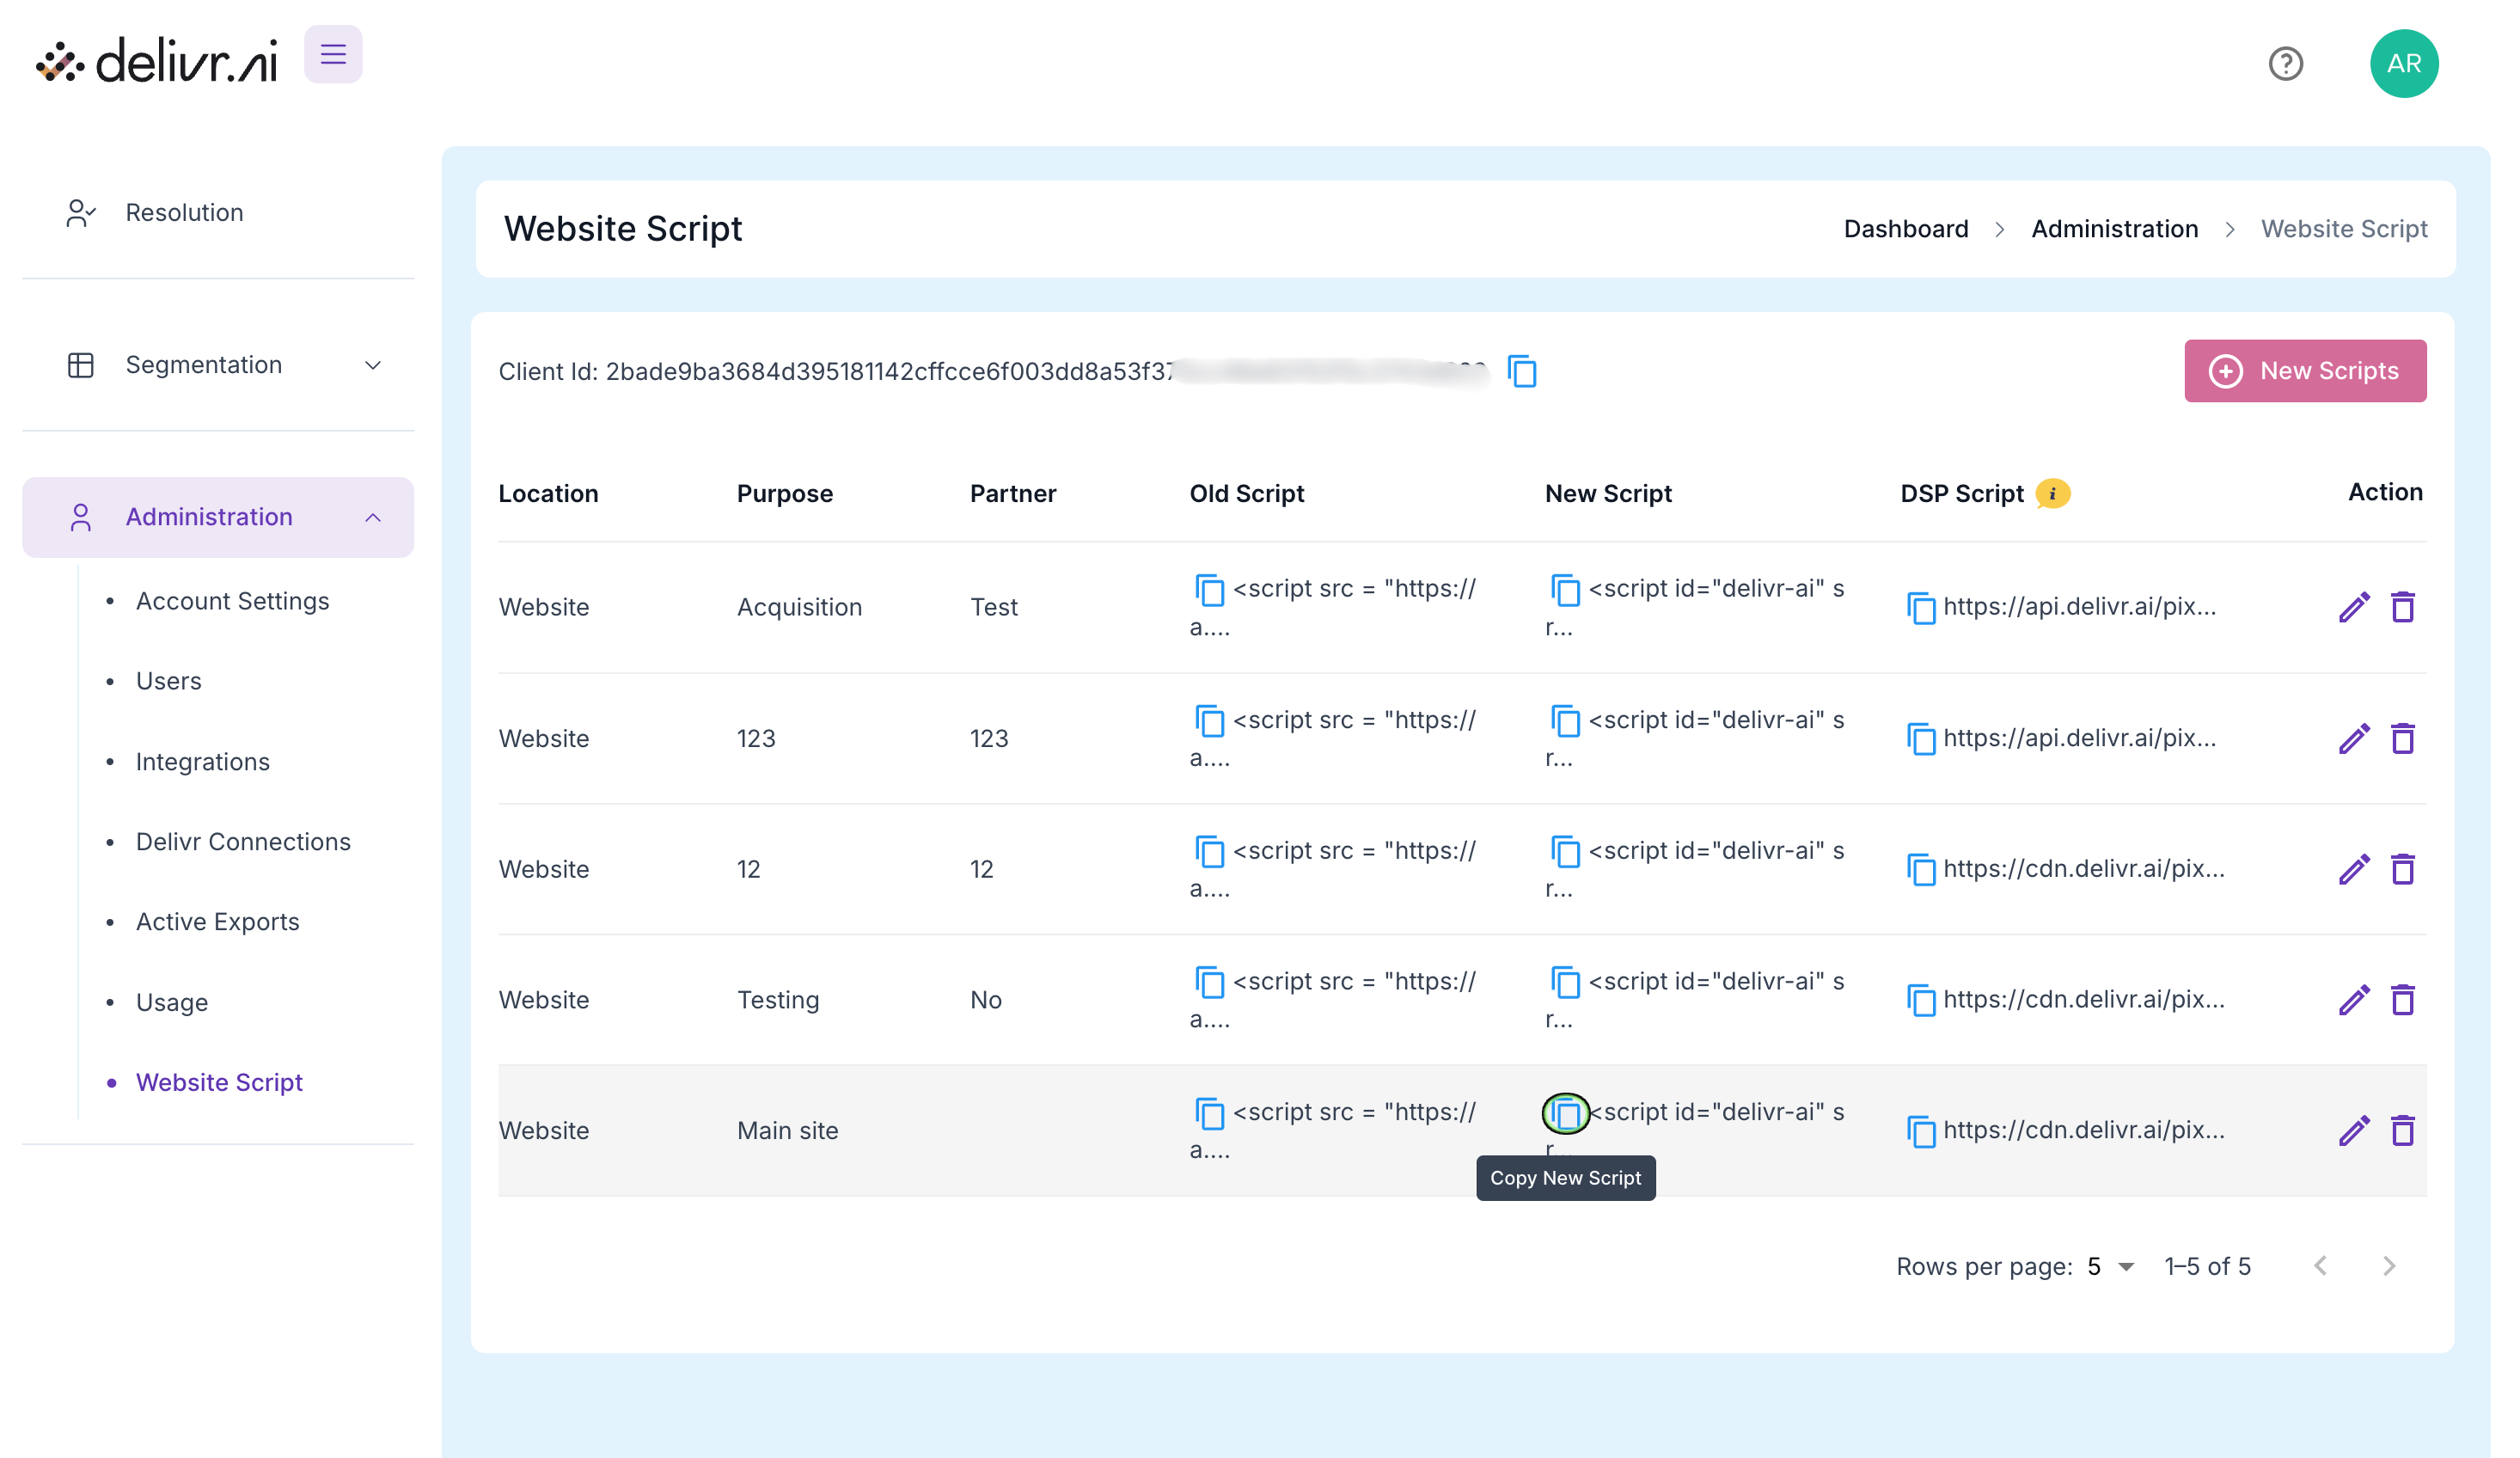
Task: Open the AR user avatar menu
Action: [2403, 64]
